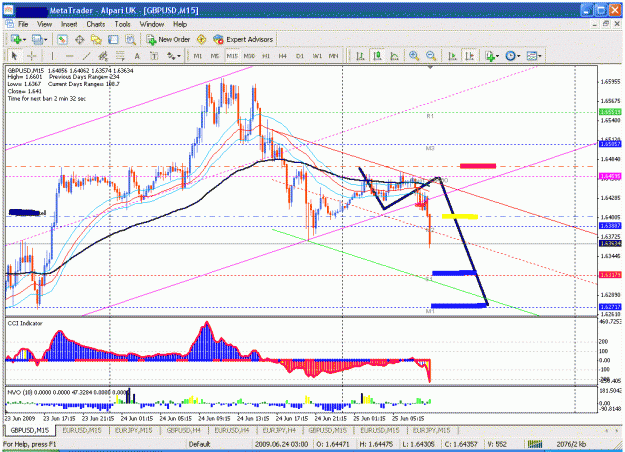Expand the Periods dropdown arrow

click(519, 56)
